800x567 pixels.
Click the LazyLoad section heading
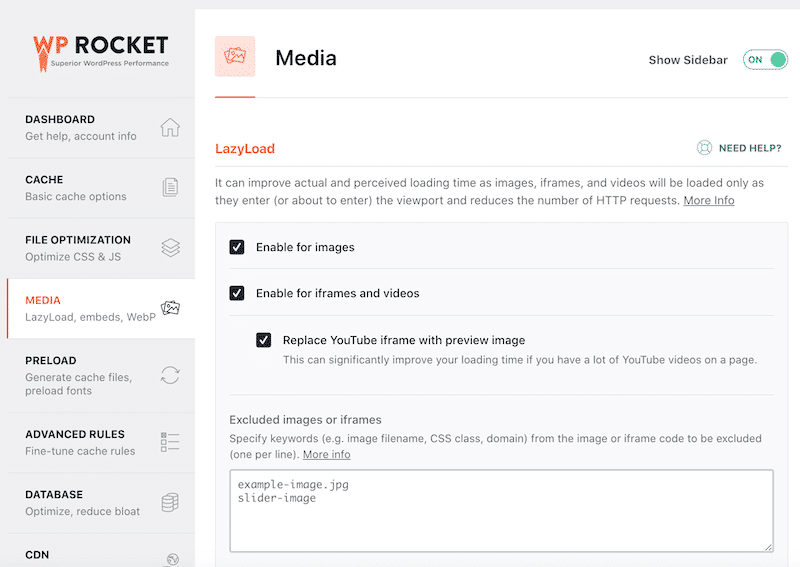pos(245,149)
